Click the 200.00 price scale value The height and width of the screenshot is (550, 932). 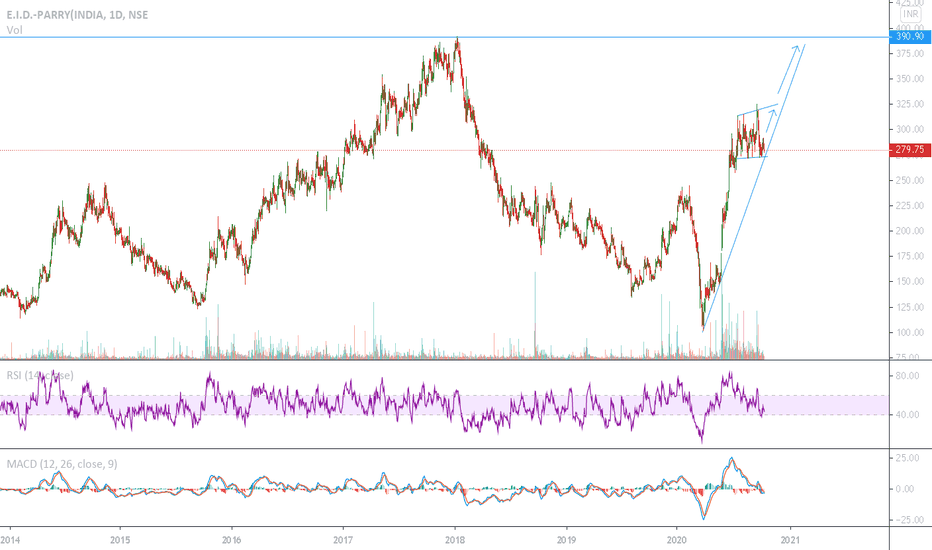[909, 231]
